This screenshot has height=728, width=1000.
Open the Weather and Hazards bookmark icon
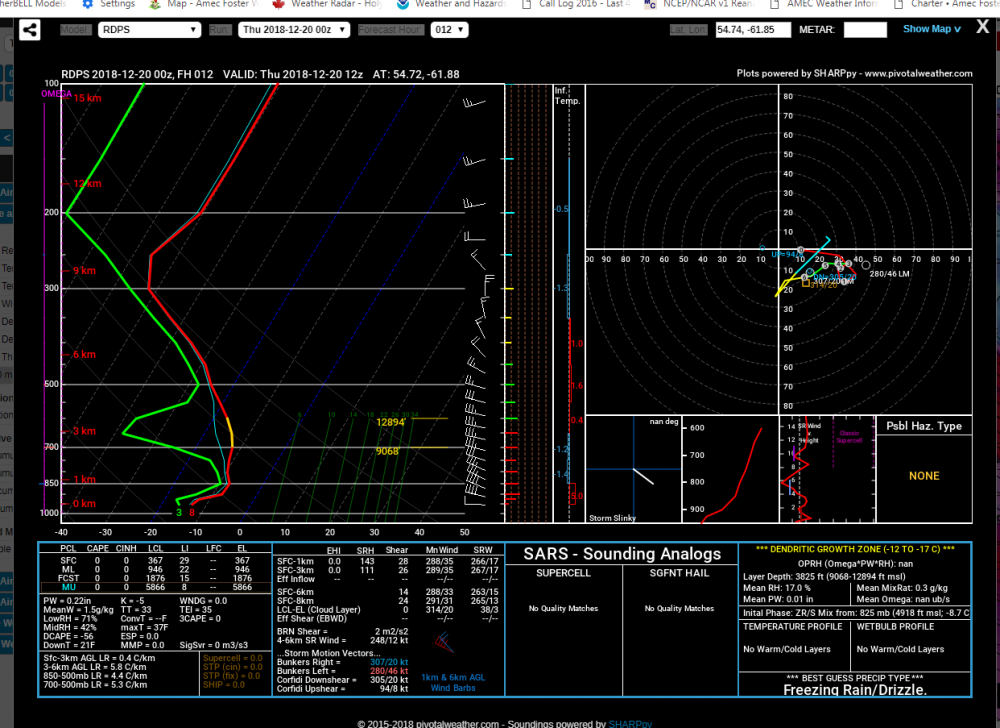(402, 4)
